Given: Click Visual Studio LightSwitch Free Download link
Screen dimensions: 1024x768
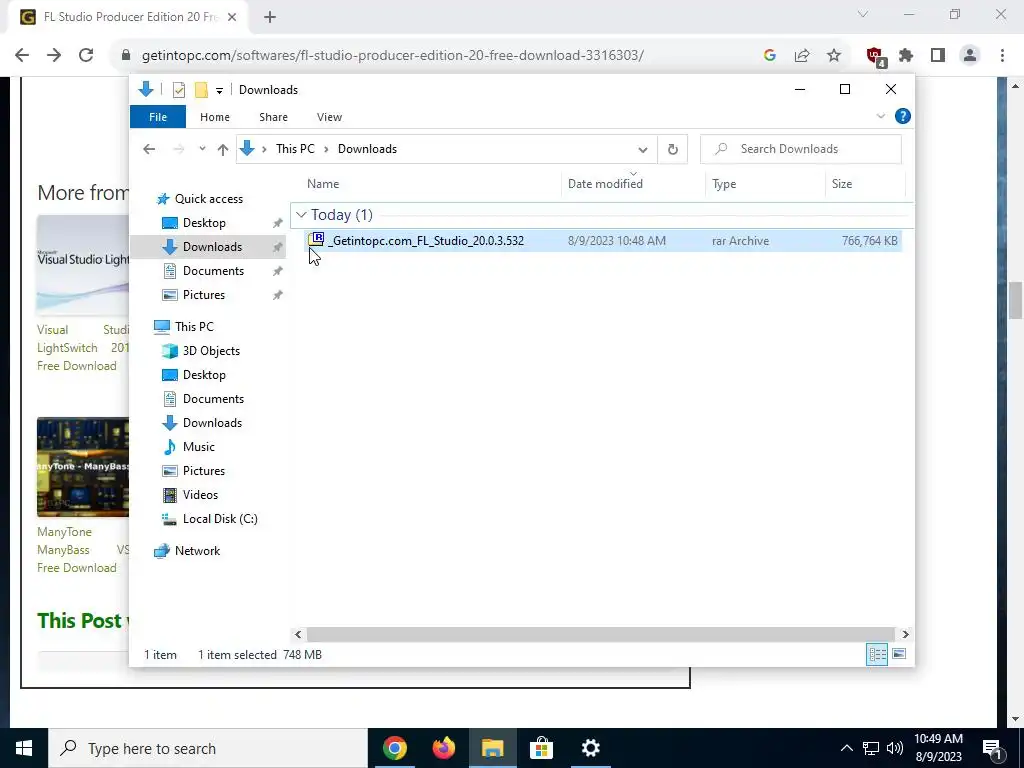Looking at the screenshot, I should [x=83, y=348].
